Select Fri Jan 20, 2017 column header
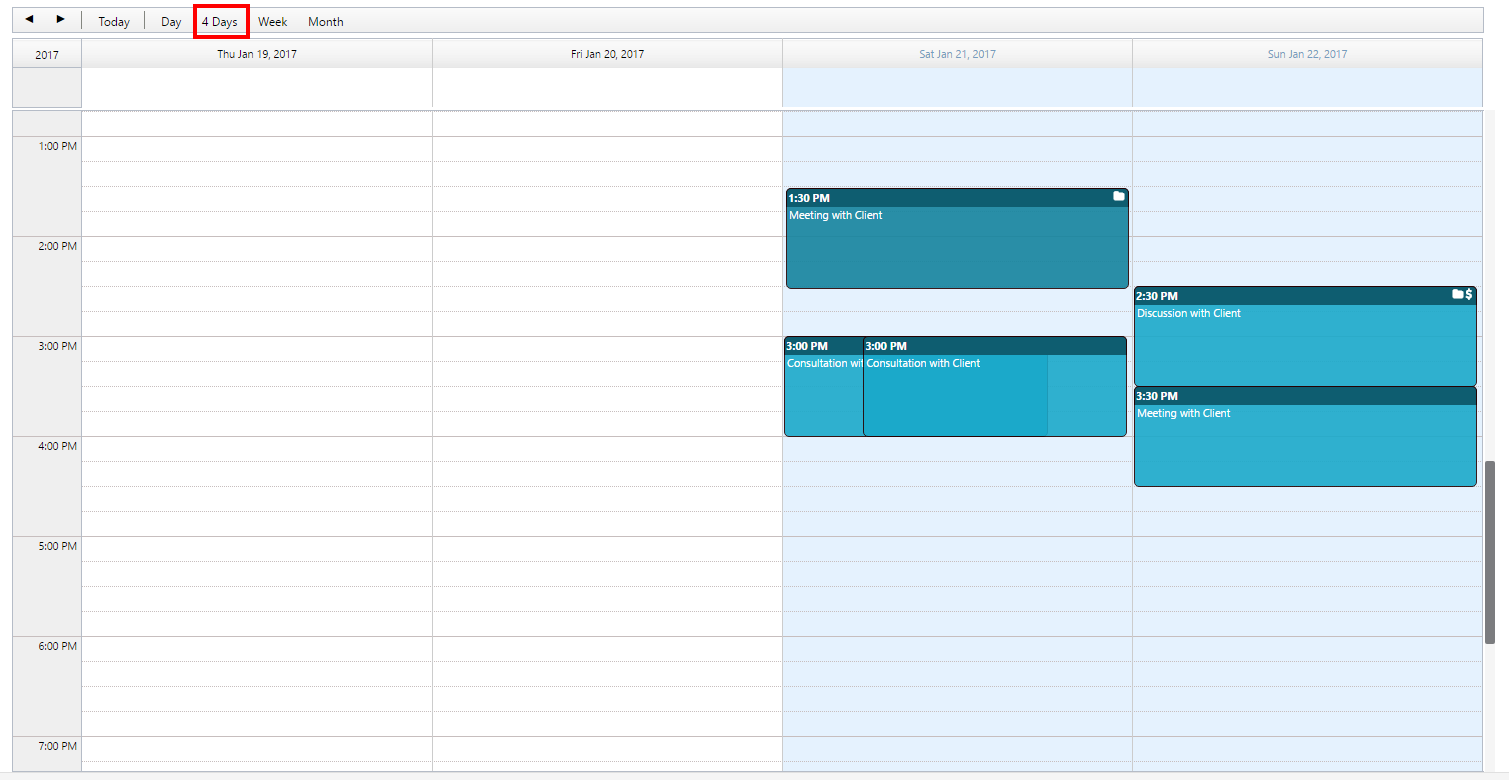1509x780 pixels. point(607,54)
